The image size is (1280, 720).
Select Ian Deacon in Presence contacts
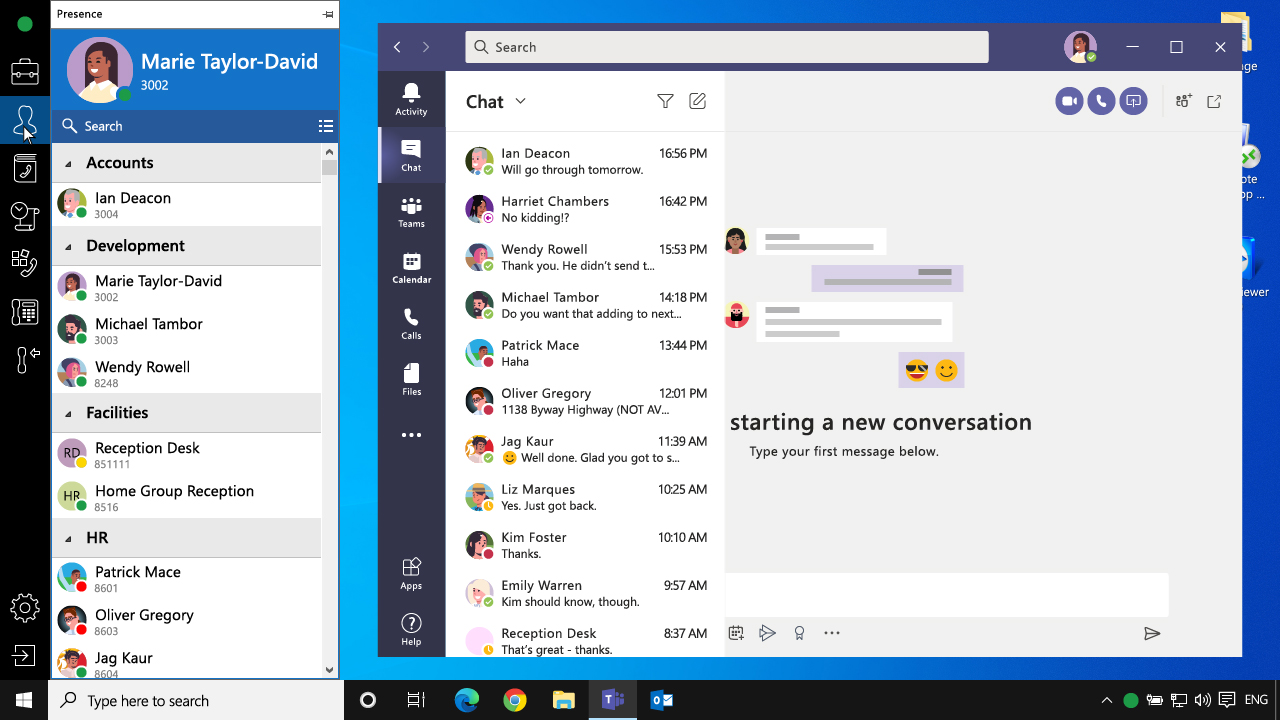187,204
